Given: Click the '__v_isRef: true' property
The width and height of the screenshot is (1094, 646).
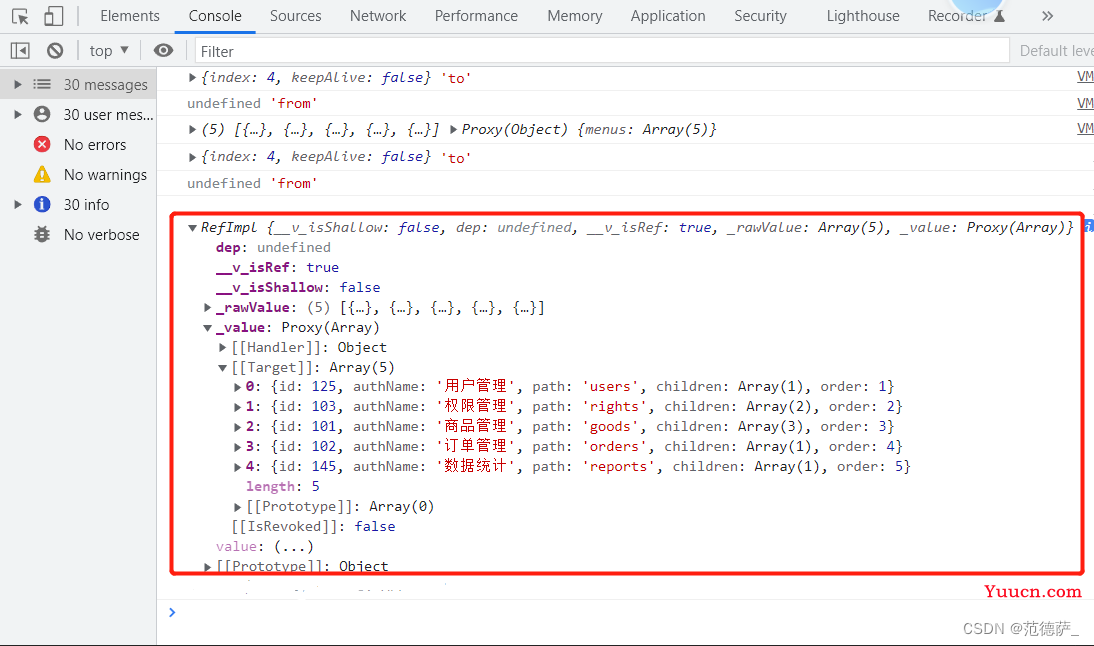Looking at the screenshot, I should 278,267.
